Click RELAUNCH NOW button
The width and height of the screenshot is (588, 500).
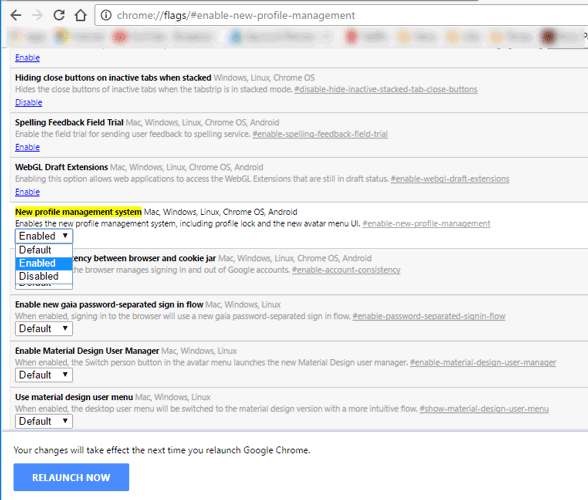point(71,477)
